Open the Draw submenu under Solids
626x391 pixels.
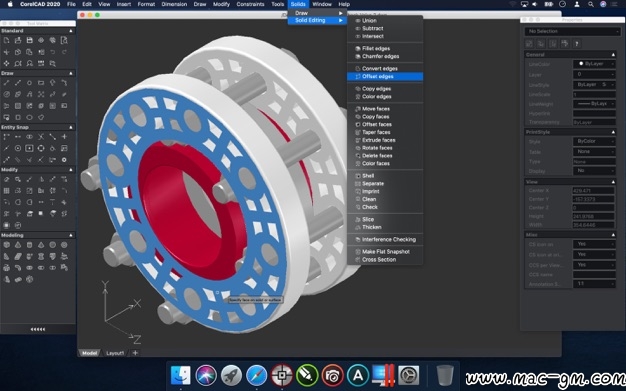click(x=317, y=13)
